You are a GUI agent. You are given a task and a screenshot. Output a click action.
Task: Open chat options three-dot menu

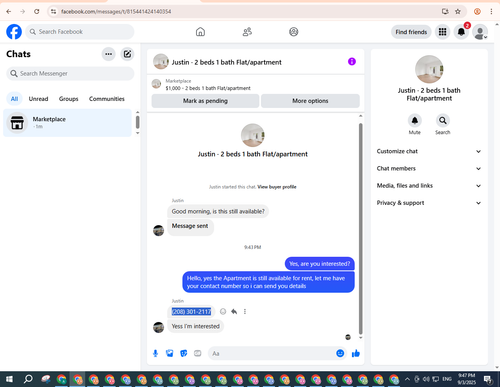108,54
